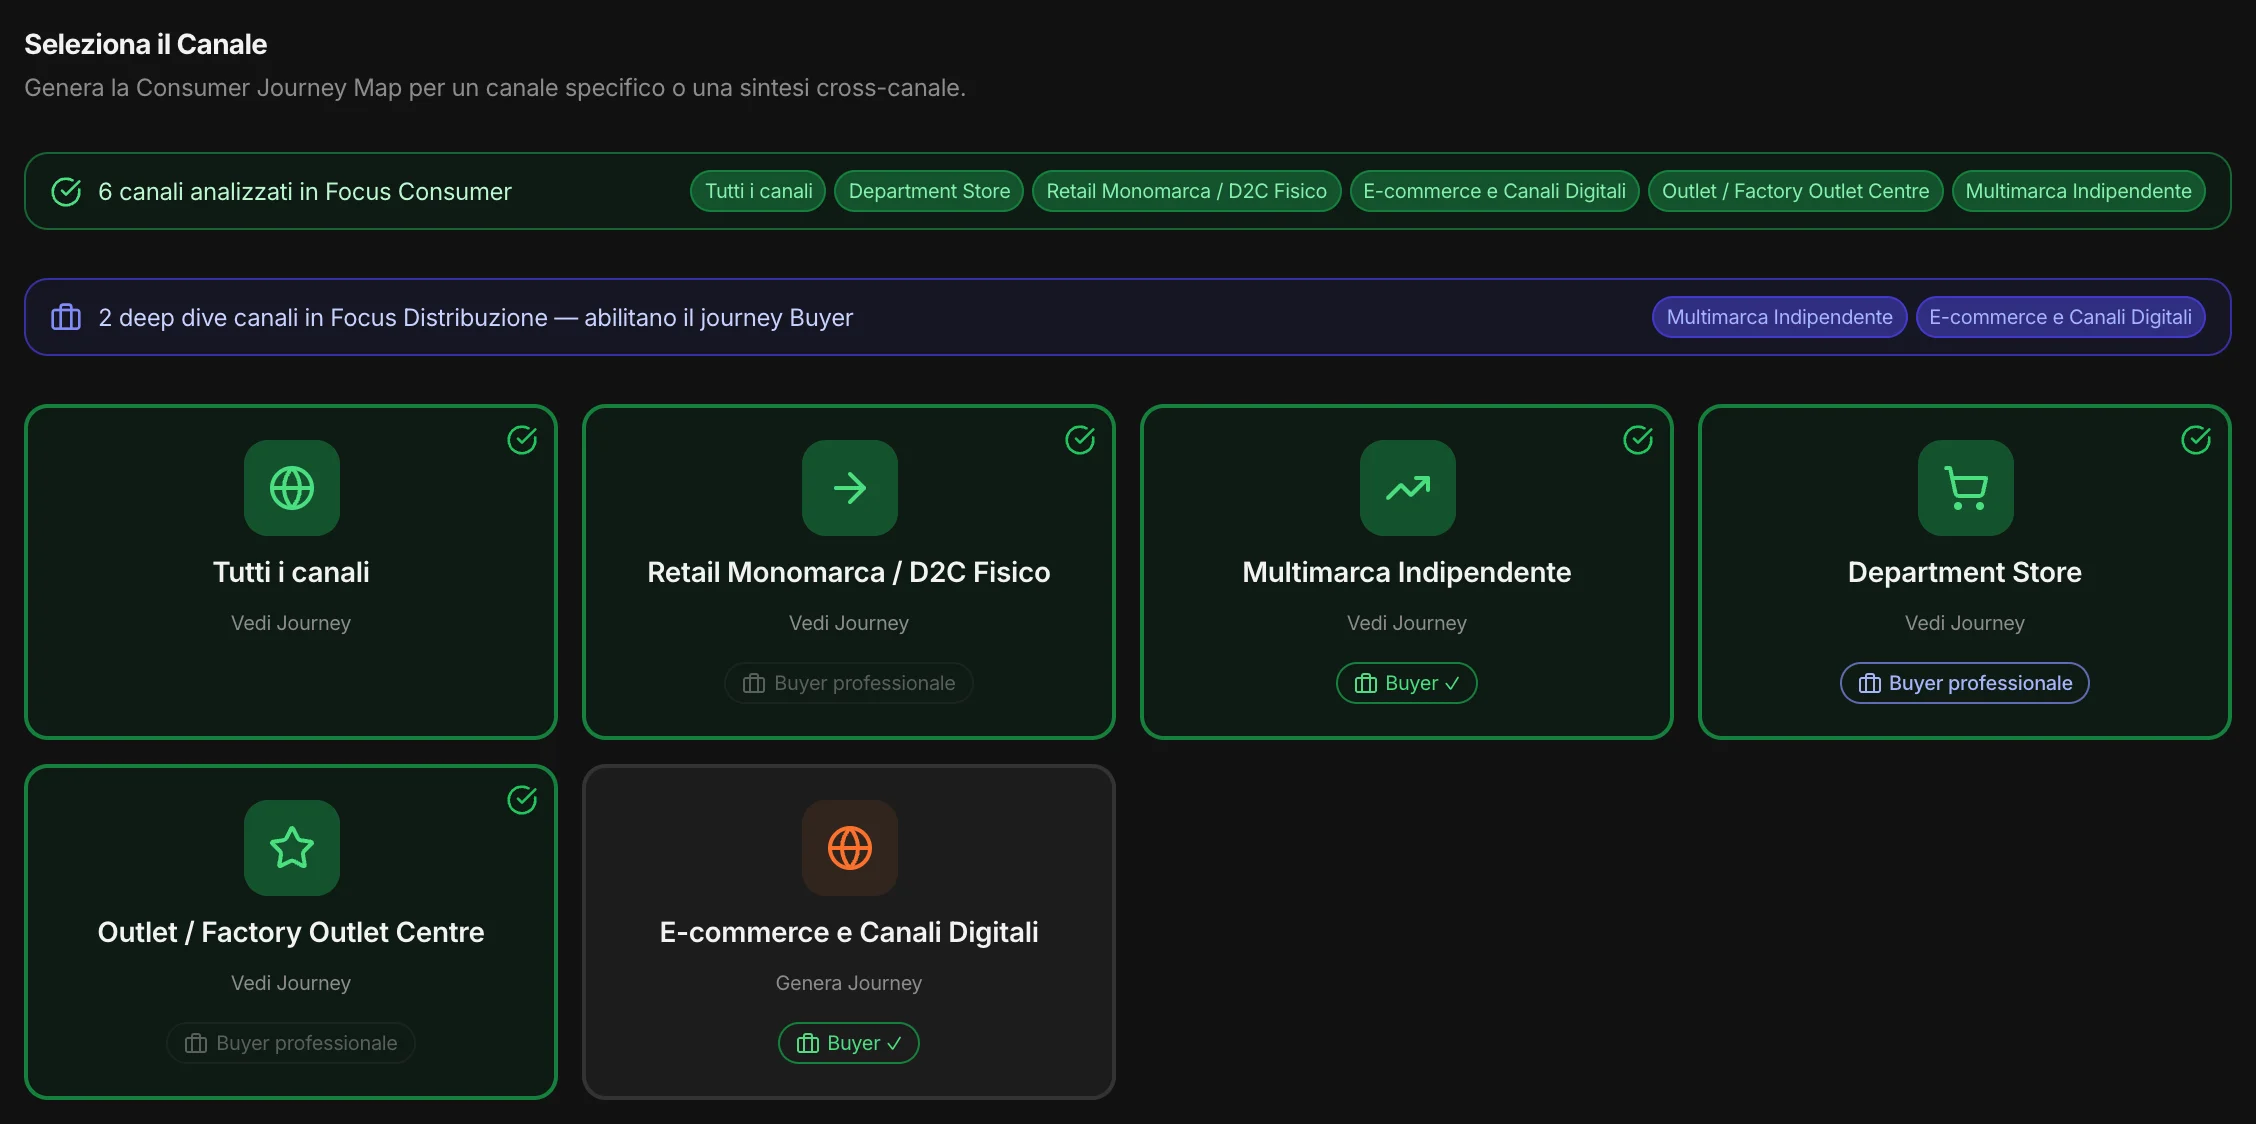Click the 2 deep dive canali banner text
Screen dimensions: 2256x1124
[476, 317]
